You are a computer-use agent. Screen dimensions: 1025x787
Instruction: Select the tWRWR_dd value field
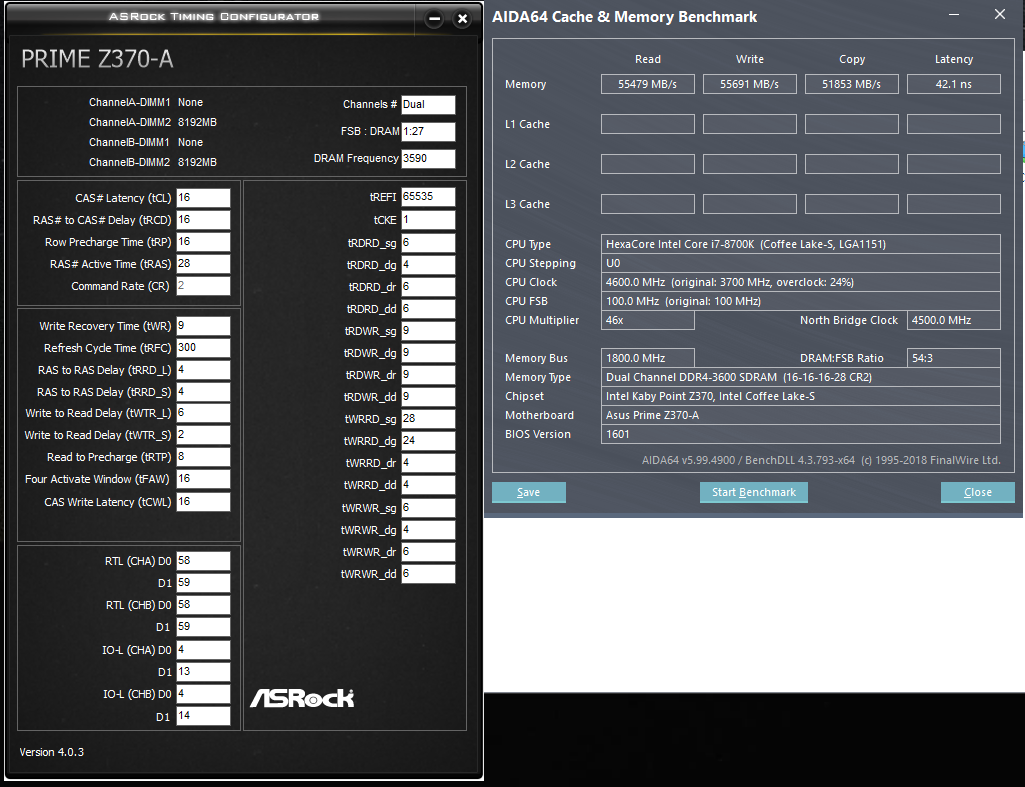pos(428,574)
